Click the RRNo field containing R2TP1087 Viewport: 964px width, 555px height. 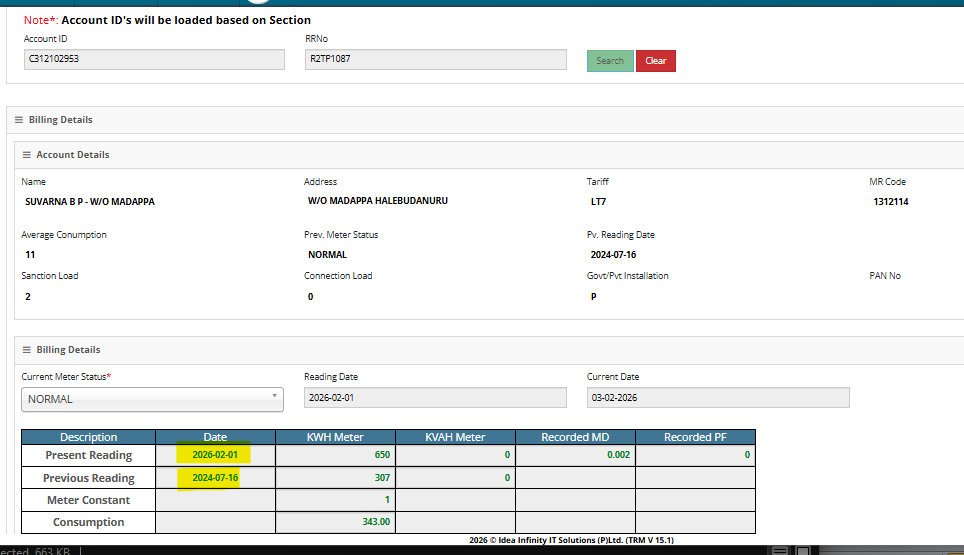pyautogui.click(x=435, y=59)
